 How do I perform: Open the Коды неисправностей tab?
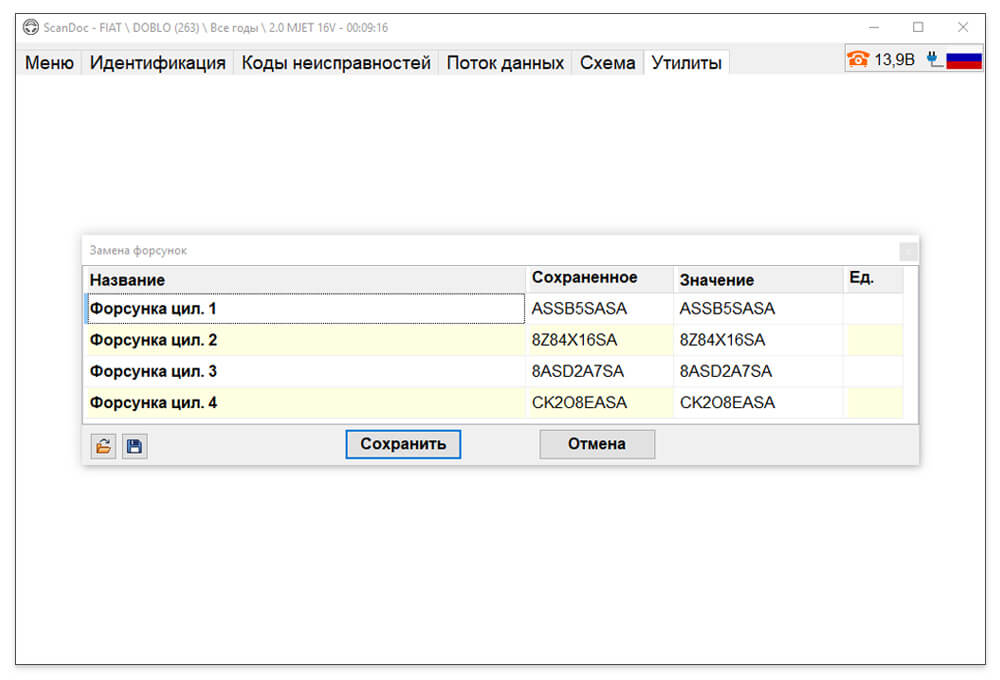pos(335,63)
